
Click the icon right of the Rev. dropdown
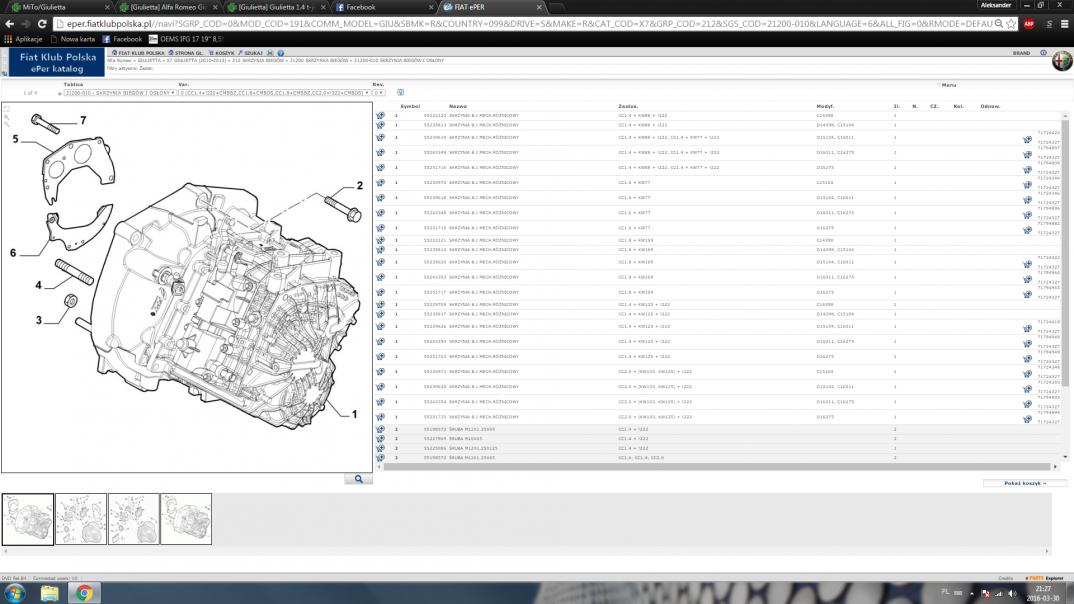400,92
